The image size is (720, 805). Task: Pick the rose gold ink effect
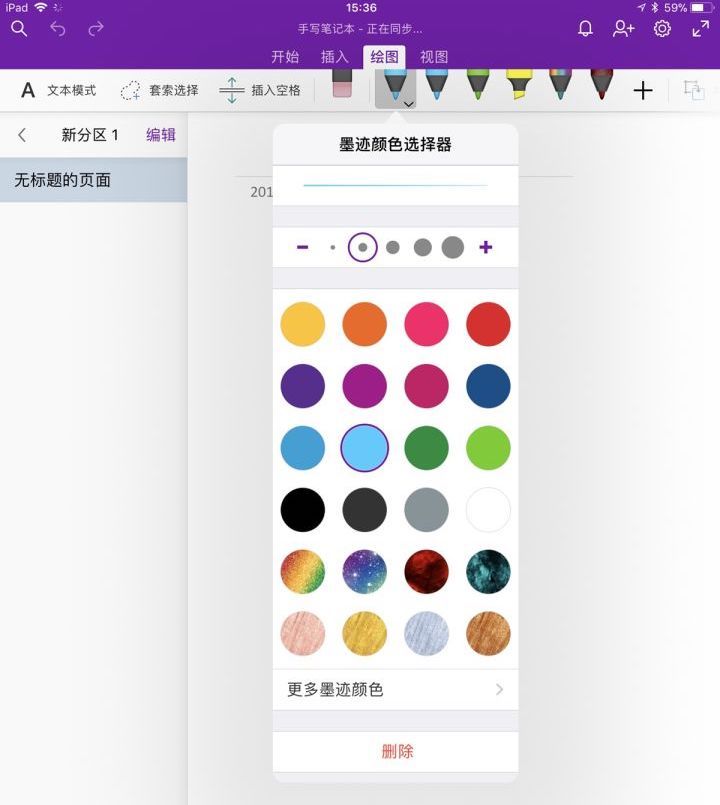point(302,634)
